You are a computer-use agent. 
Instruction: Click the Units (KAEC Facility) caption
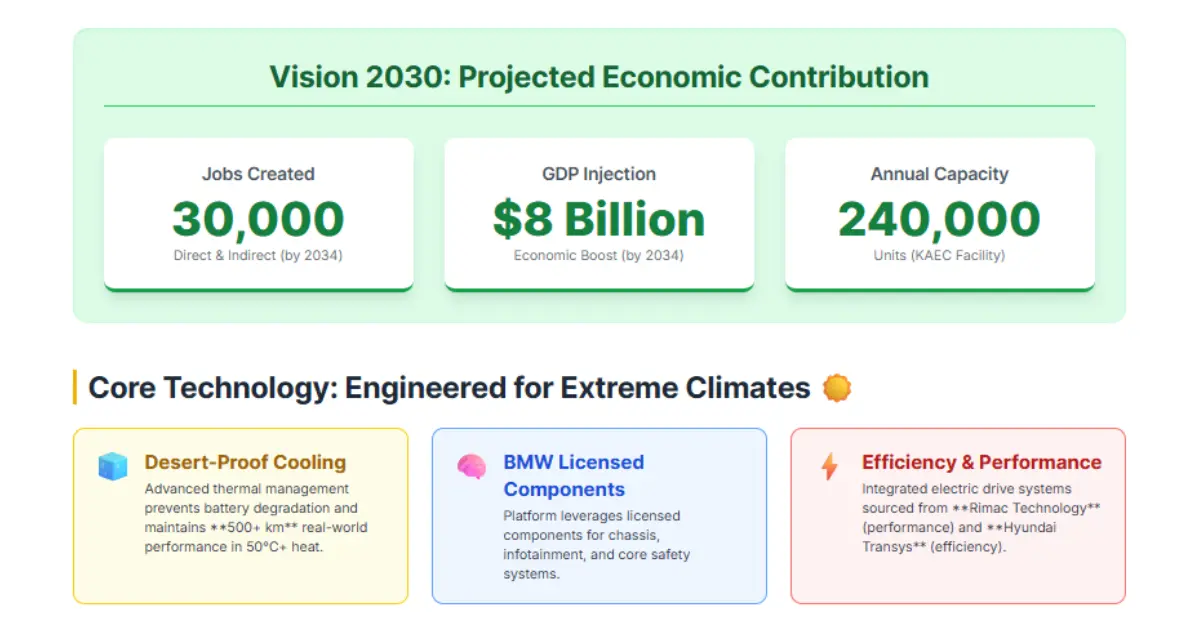(x=939, y=255)
